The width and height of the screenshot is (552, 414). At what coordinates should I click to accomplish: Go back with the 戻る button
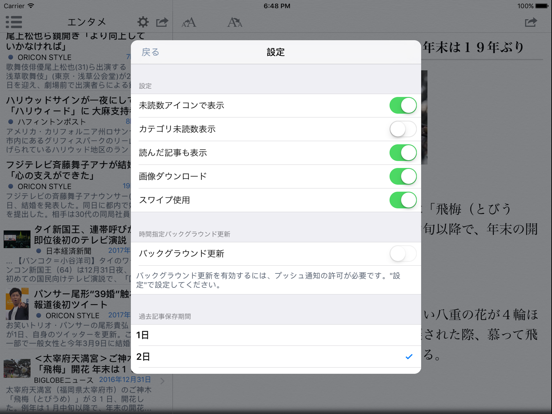click(150, 52)
